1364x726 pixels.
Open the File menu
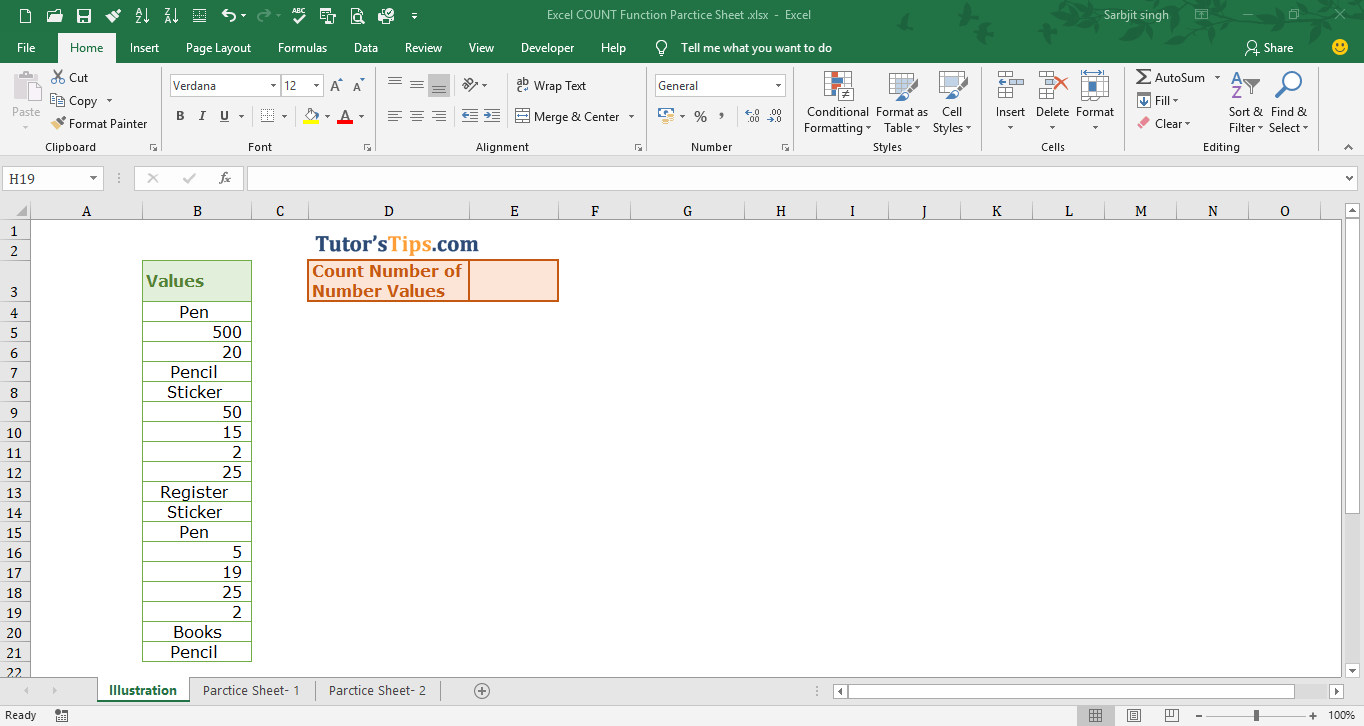26,48
